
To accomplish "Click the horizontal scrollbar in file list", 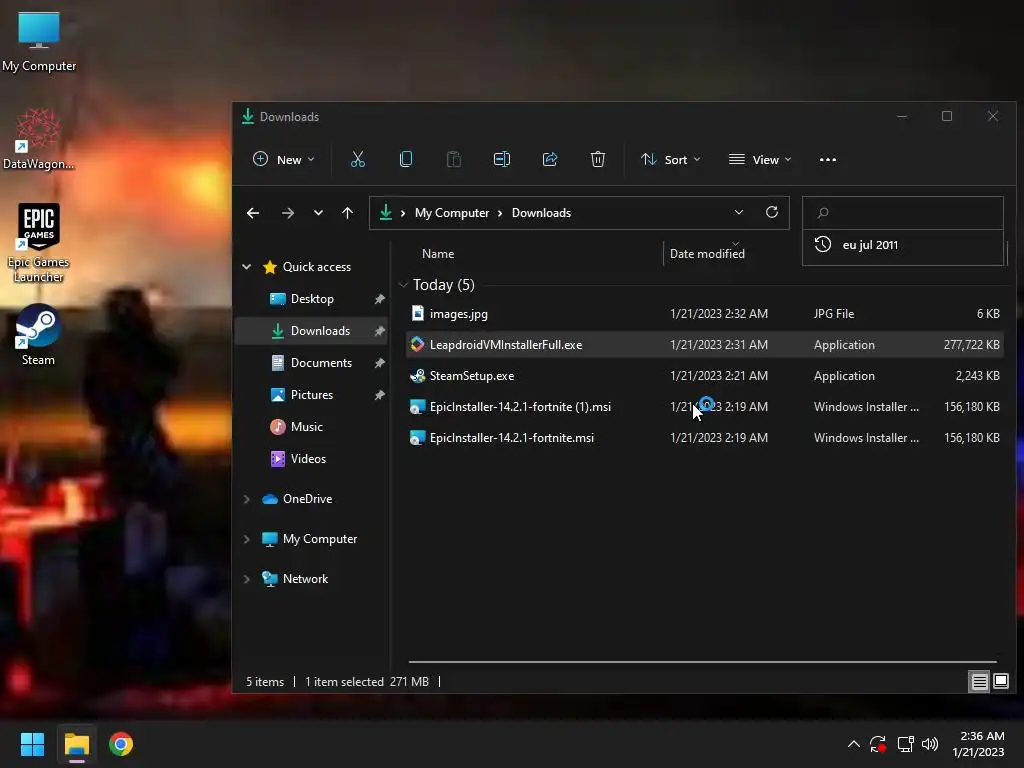I will pyautogui.click(x=702, y=662).
